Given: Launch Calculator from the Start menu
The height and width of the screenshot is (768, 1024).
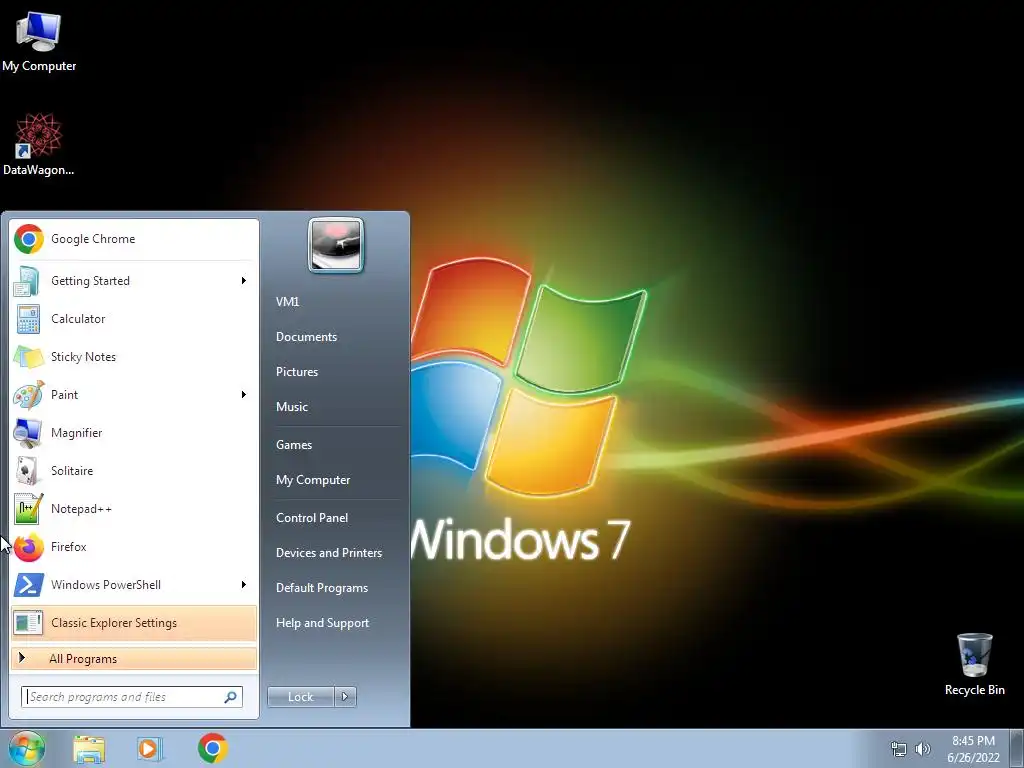Looking at the screenshot, I should click(x=135, y=319).
